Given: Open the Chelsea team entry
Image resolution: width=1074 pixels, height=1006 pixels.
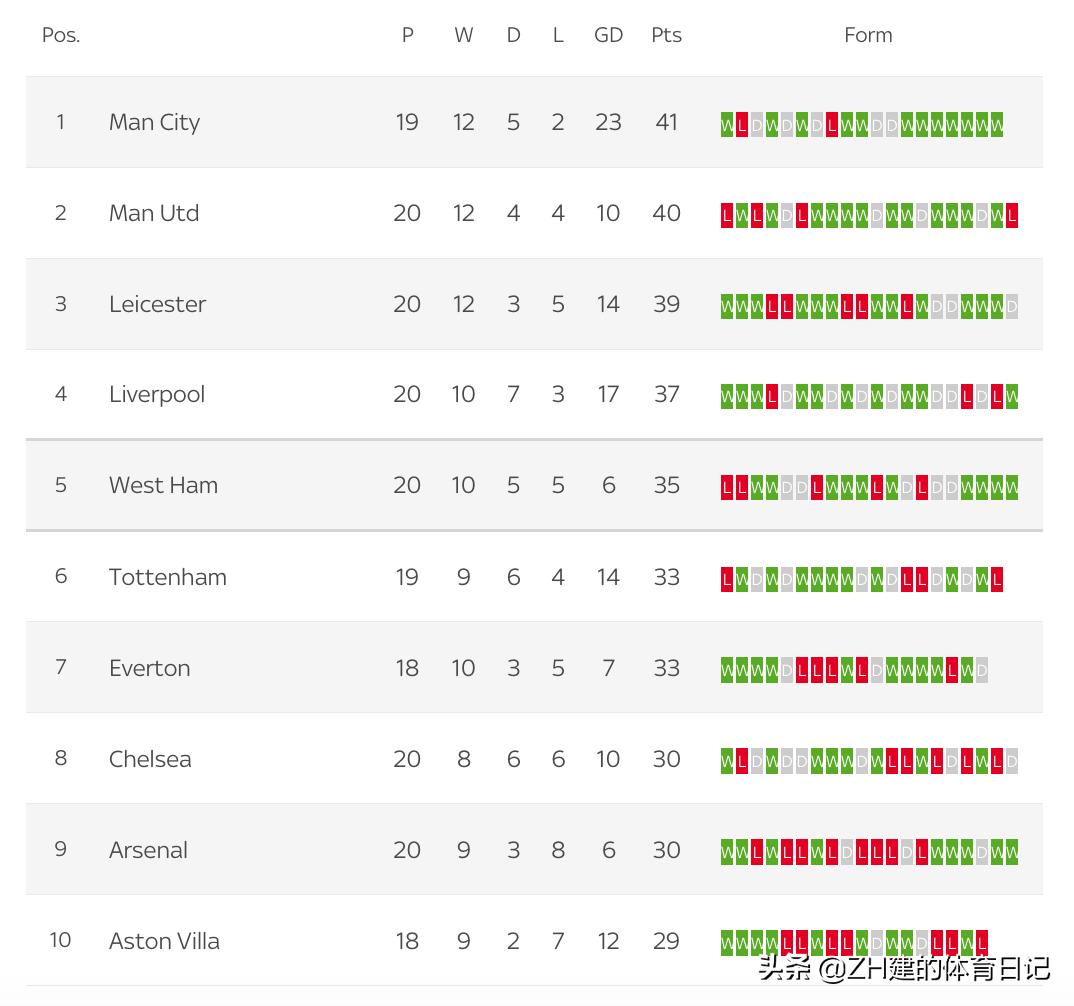Looking at the screenshot, I should pos(150,759).
